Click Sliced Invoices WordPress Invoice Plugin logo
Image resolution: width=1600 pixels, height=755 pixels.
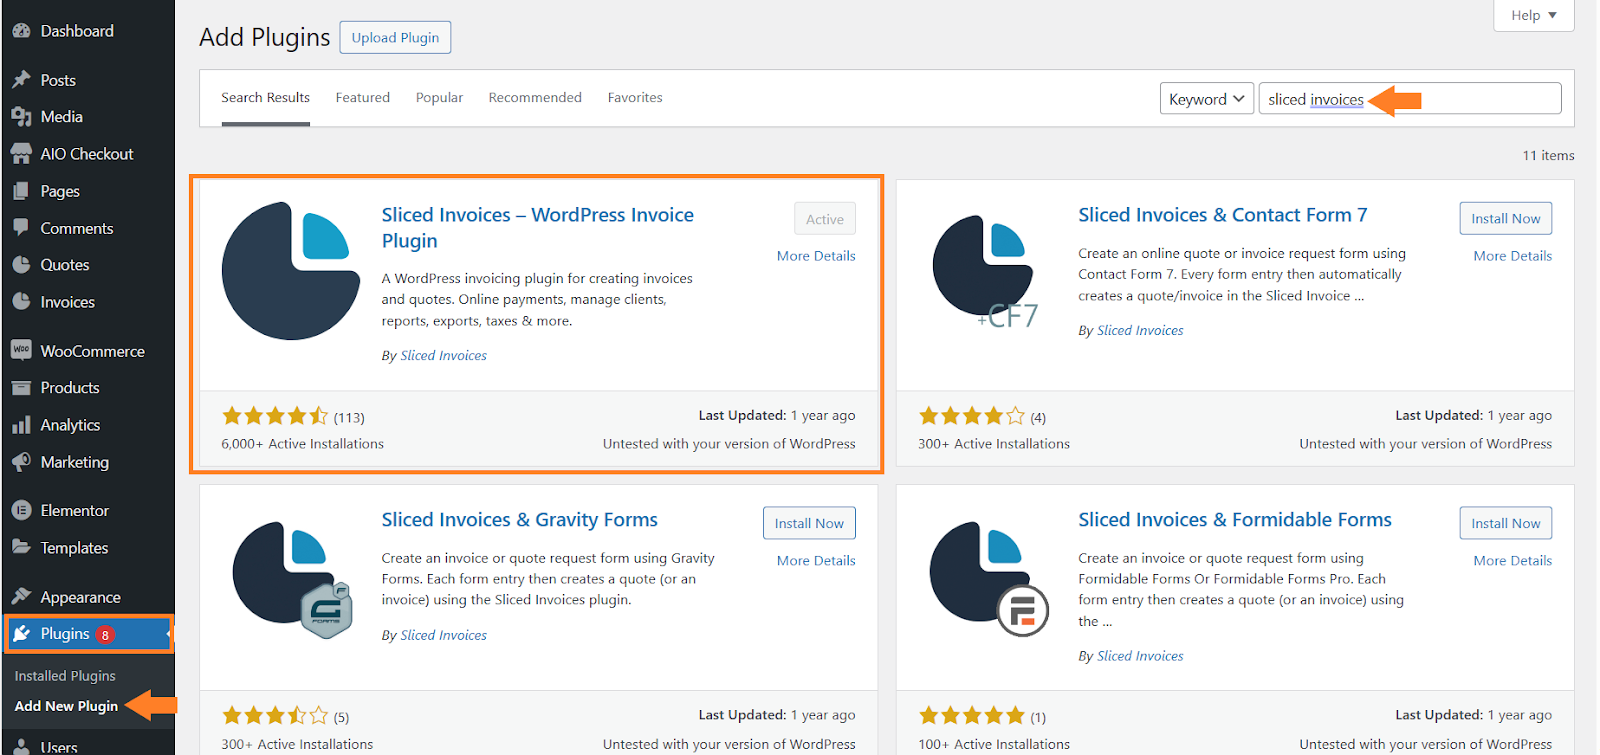point(291,271)
